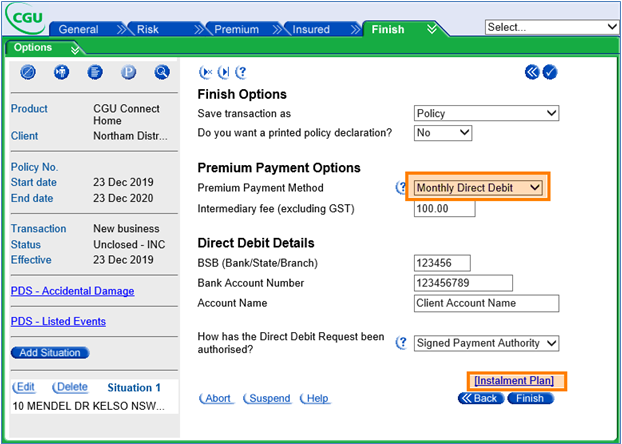
Task: Open the Select... dropdown at top right
Action: 552,27
